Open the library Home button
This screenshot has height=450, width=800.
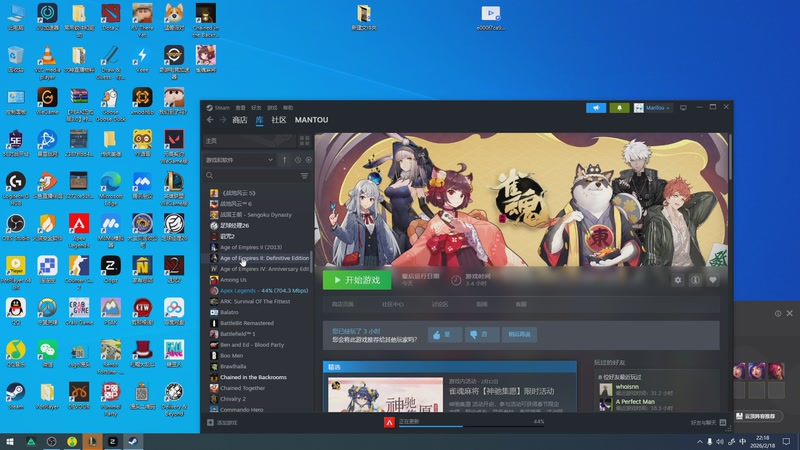pyautogui.click(x=249, y=140)
